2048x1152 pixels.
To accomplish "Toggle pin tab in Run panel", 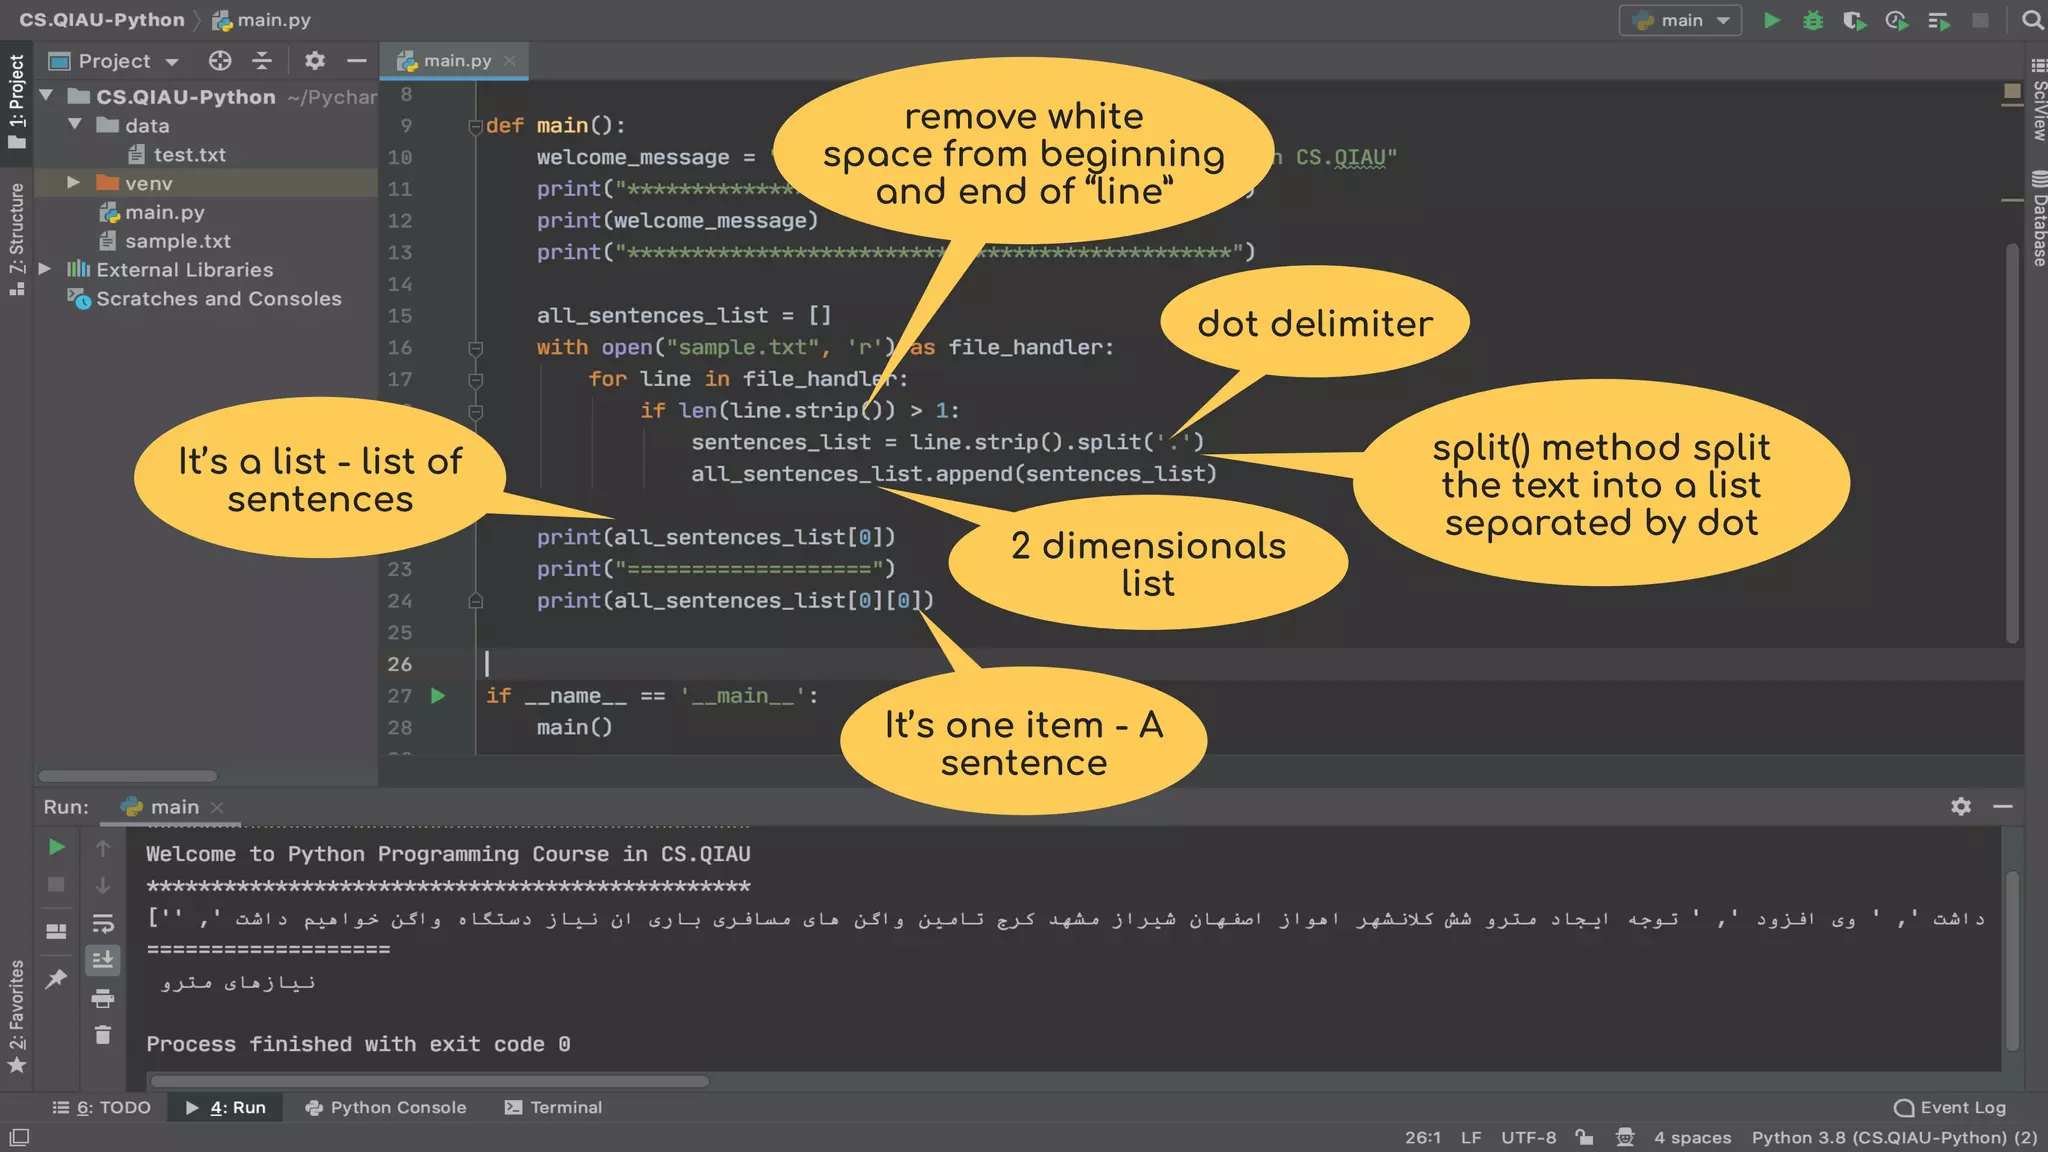I will pos(56,978).
